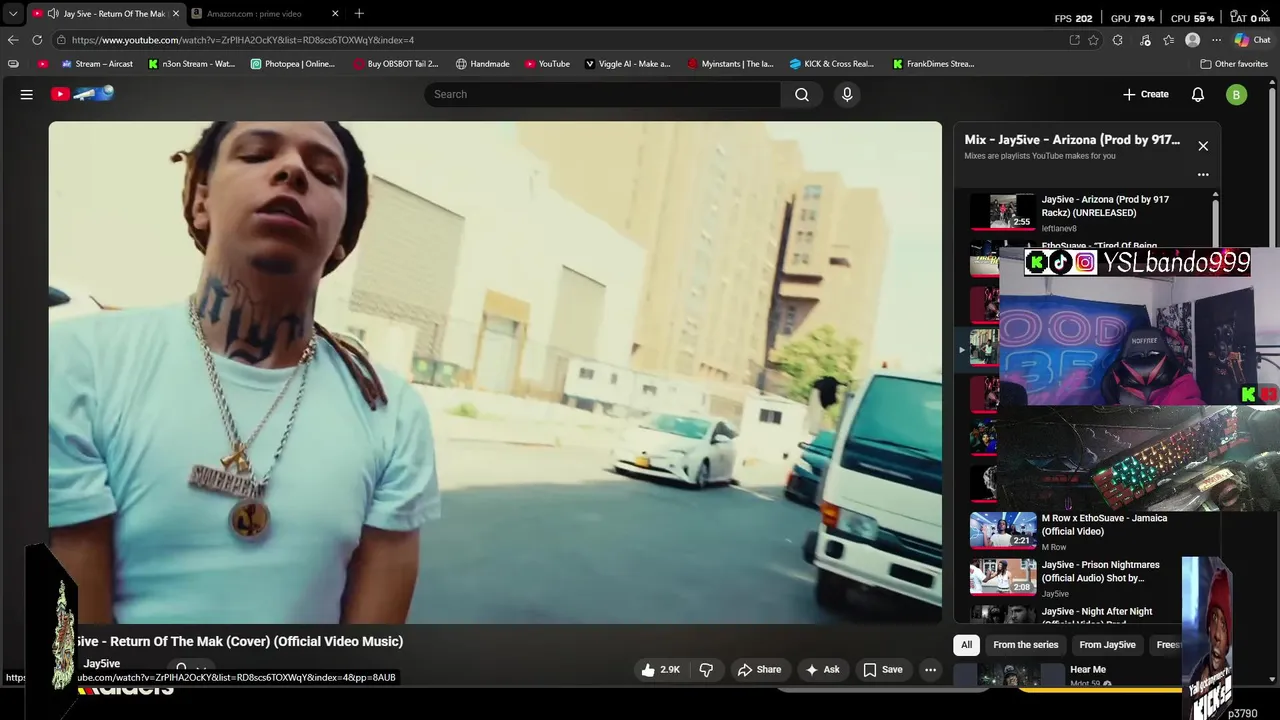This screenshot has width=1280, height=720.
Task: Open browser extensions icon in toolbar
Action: [1117, 40]
